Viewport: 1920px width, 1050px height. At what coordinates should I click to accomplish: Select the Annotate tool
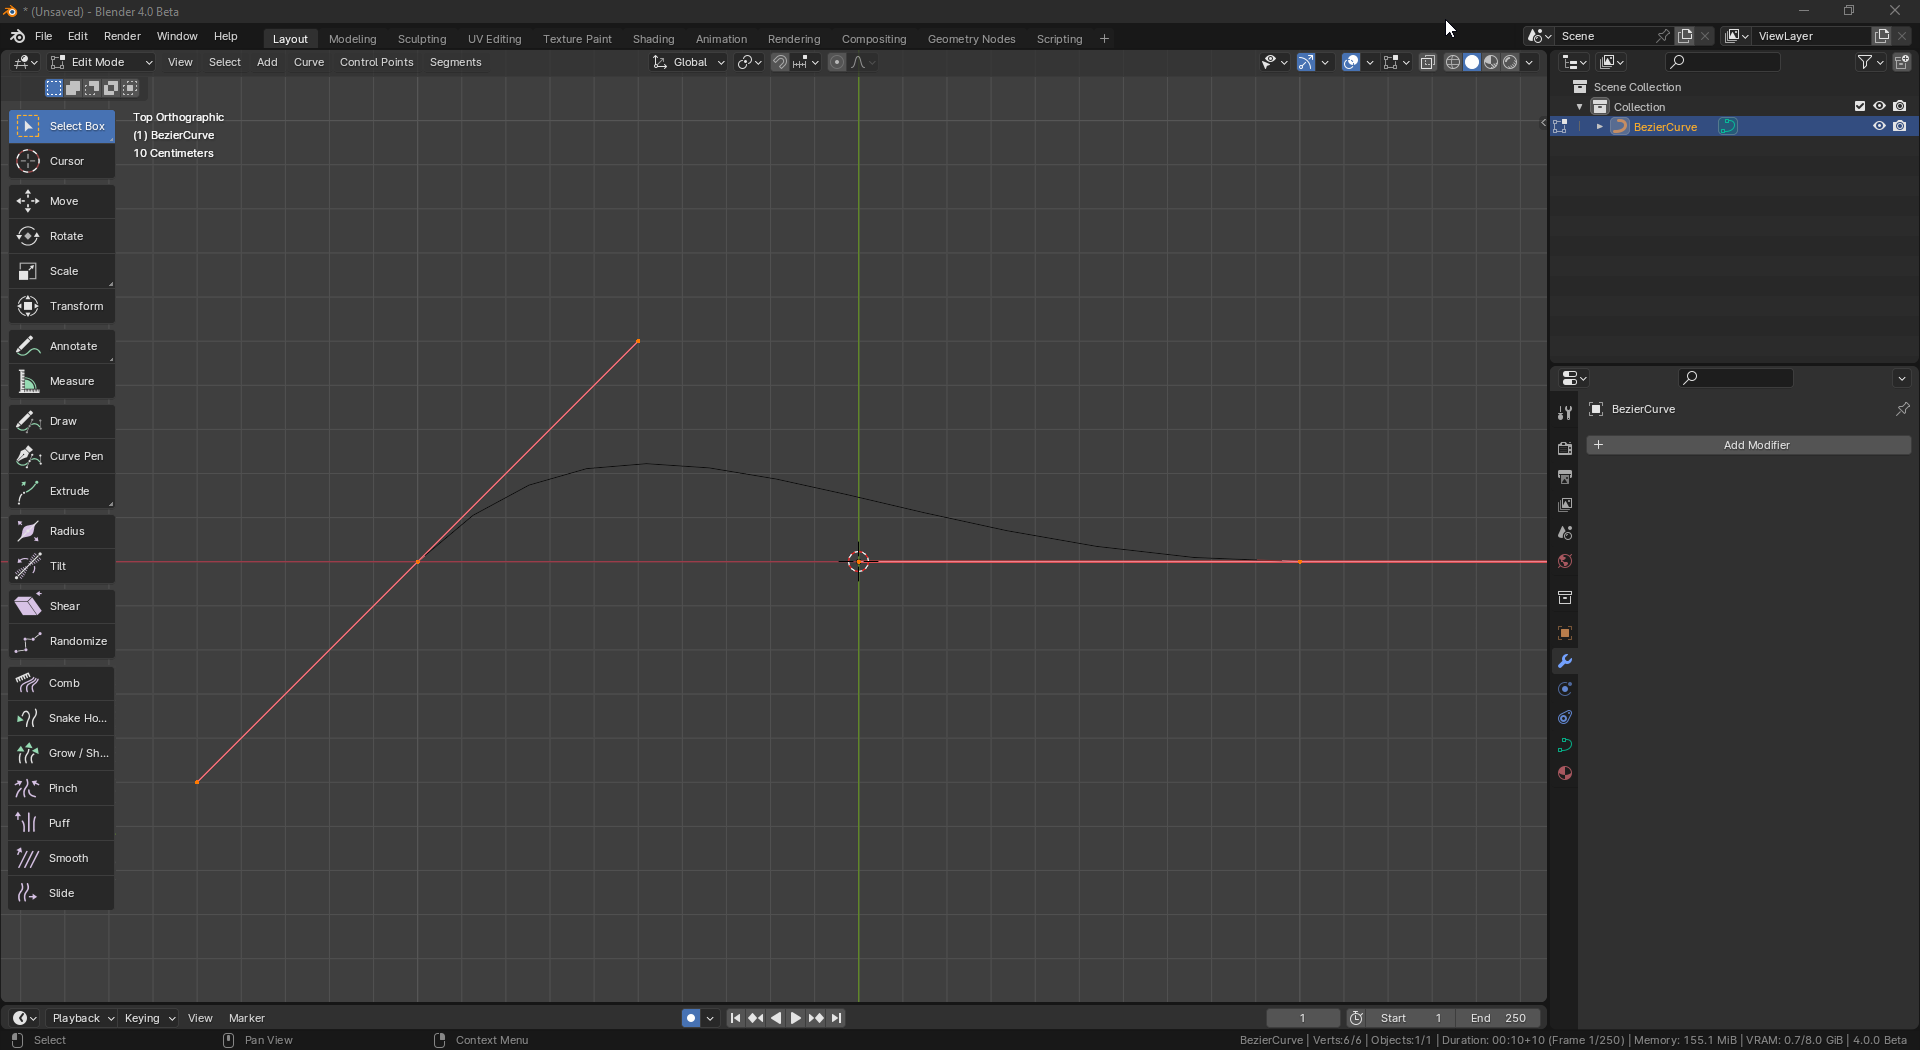62,346
